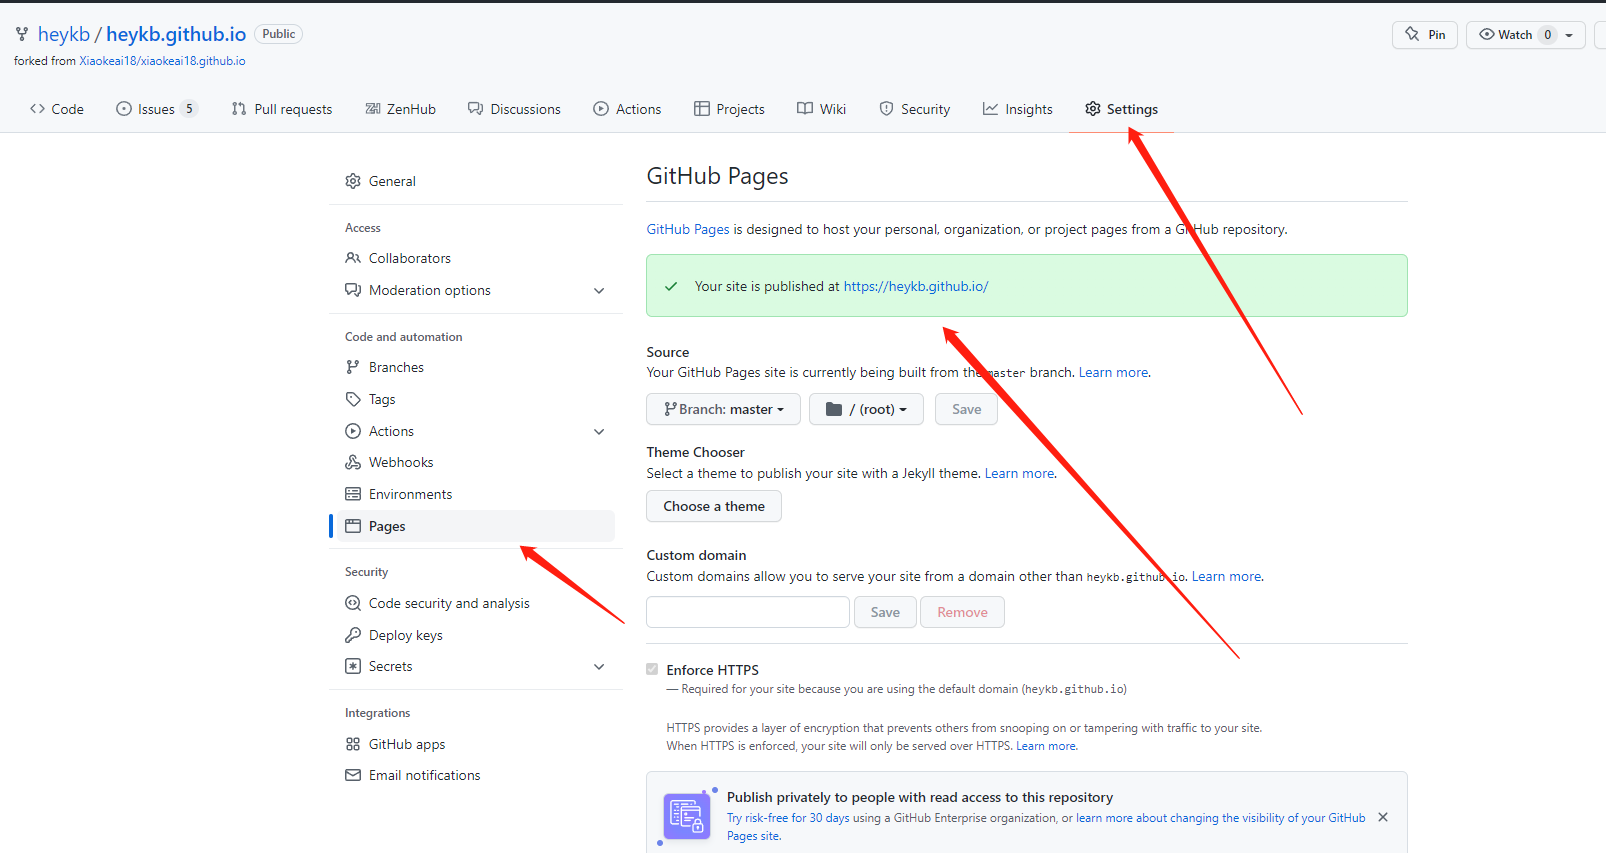Save the custom domain

(885, 612)
